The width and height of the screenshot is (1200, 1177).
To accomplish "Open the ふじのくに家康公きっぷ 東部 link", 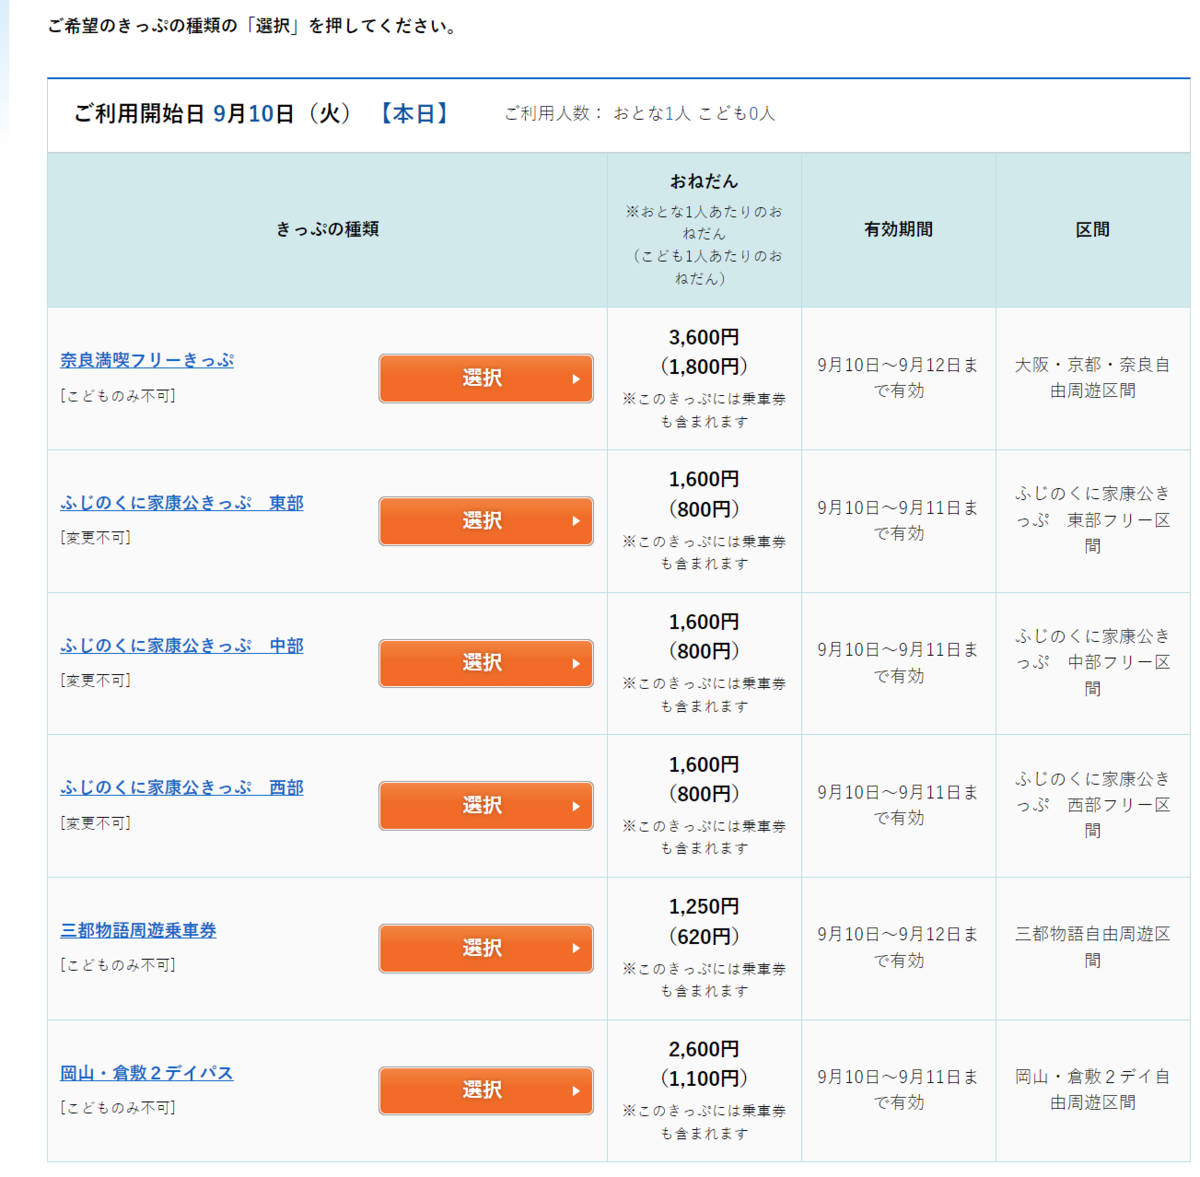I will pos(182,503).
